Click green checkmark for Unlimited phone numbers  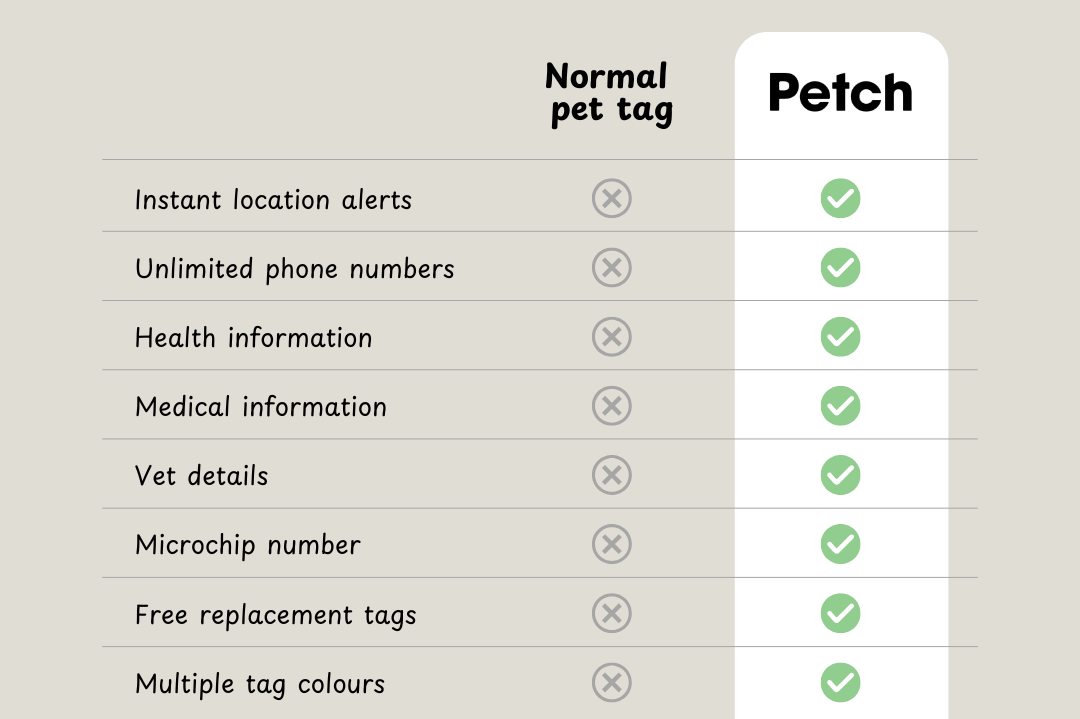(x=840, y=267)
